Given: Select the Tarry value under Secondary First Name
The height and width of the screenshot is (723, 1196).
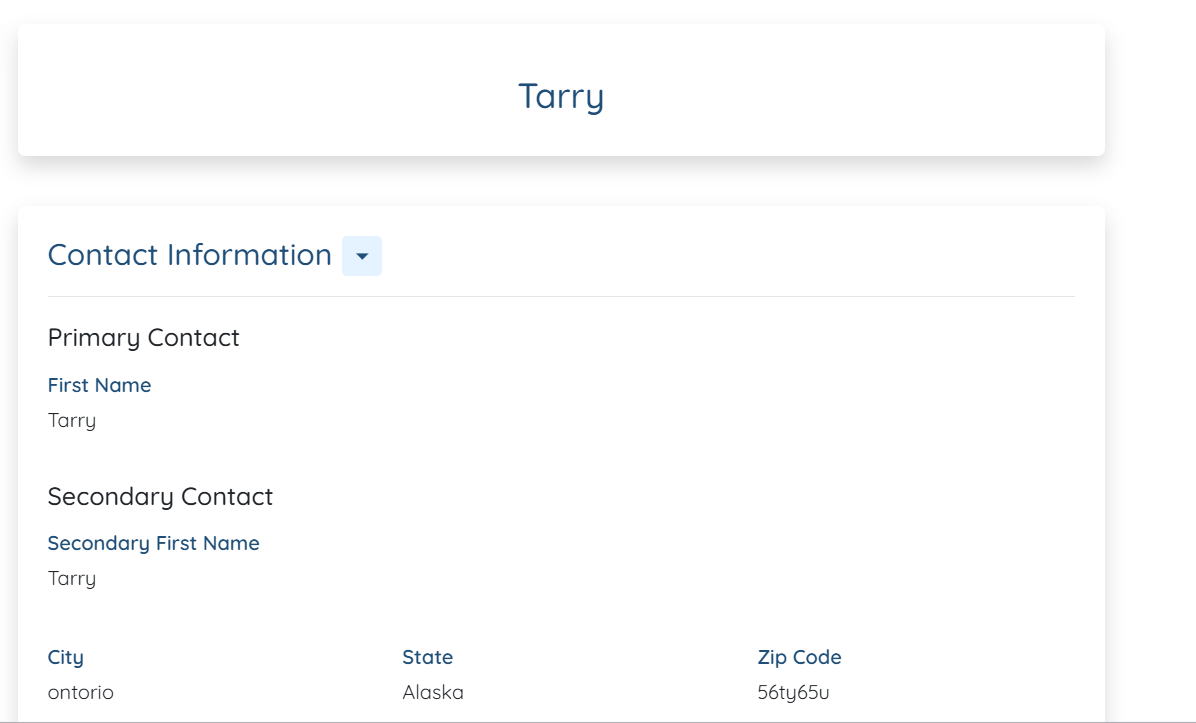Looking at the screenshot, I should 72,578.
